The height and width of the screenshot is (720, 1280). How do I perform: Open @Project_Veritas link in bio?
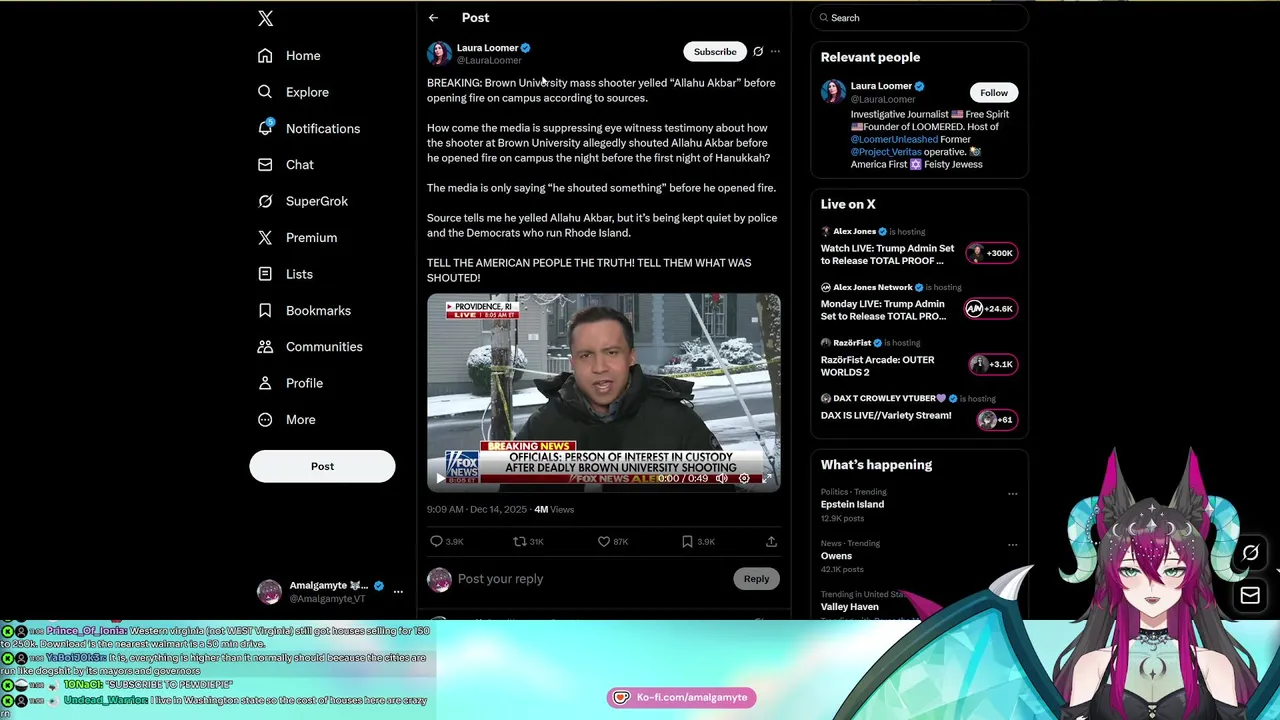tap(886, 152)
